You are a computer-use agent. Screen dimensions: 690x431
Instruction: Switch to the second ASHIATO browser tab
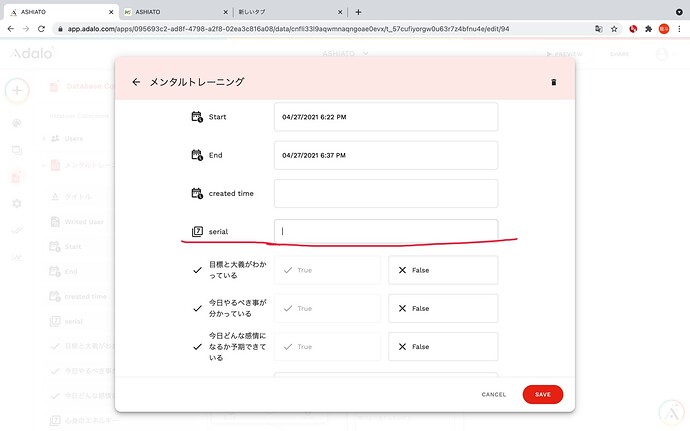[x=175, y=12]
